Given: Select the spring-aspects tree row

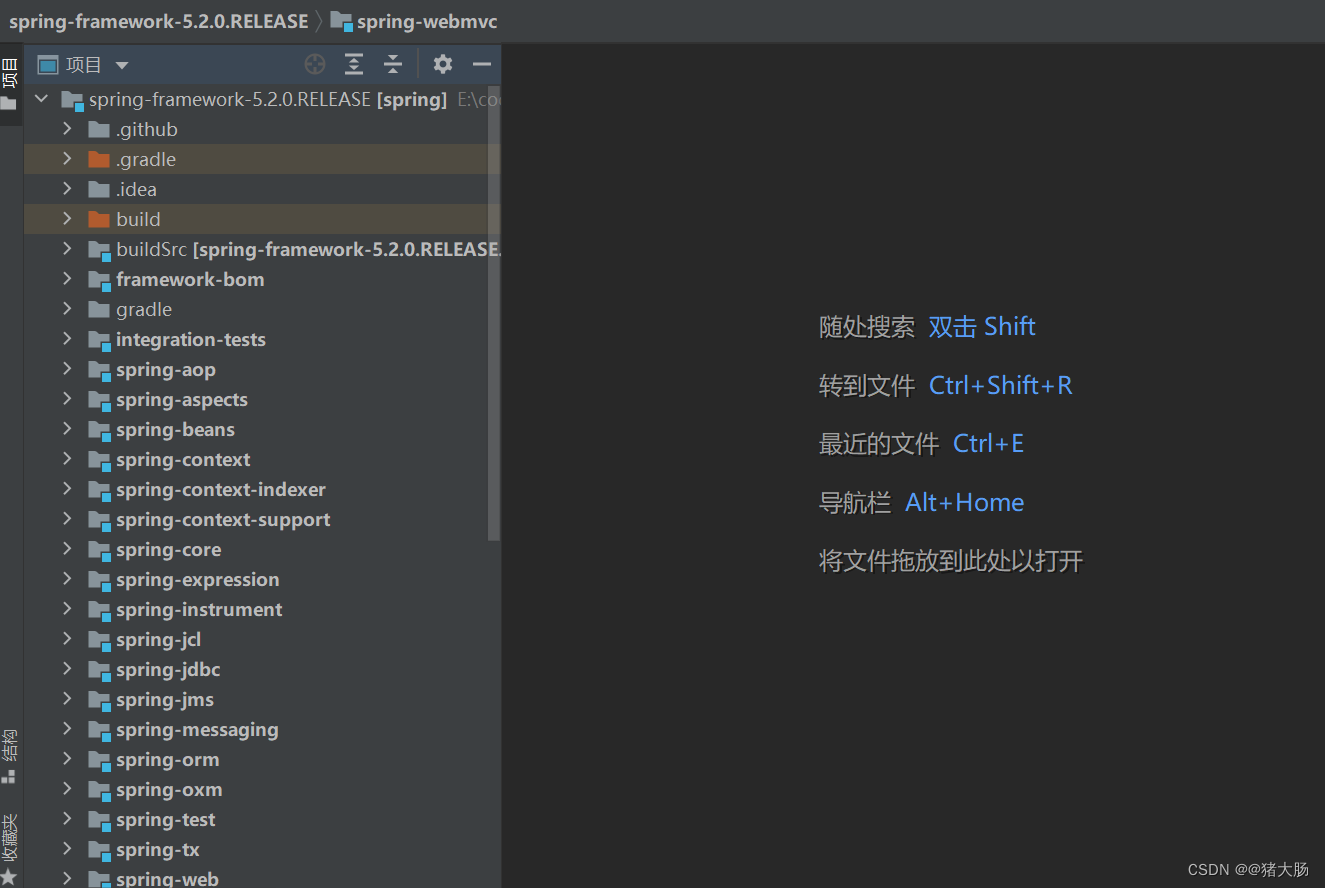Looking at the screenshot, I should [x=262, y=399].
